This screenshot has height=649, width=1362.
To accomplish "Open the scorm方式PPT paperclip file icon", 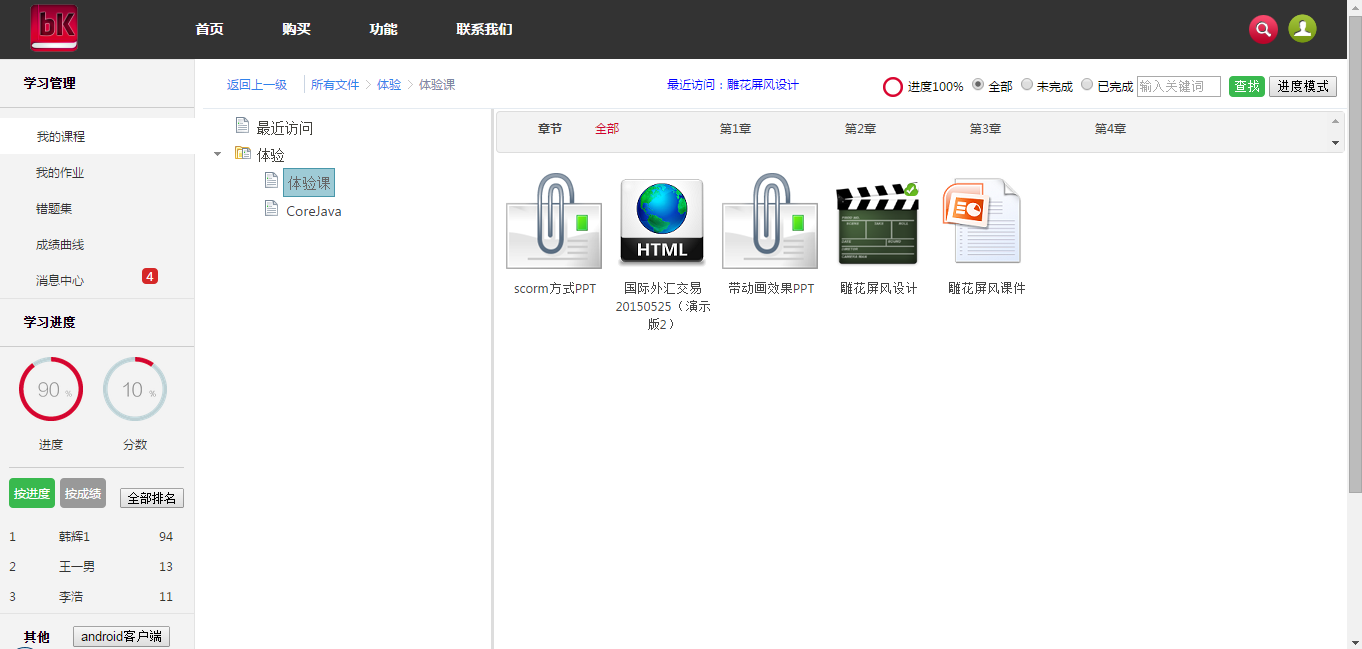I will [554, 223].
